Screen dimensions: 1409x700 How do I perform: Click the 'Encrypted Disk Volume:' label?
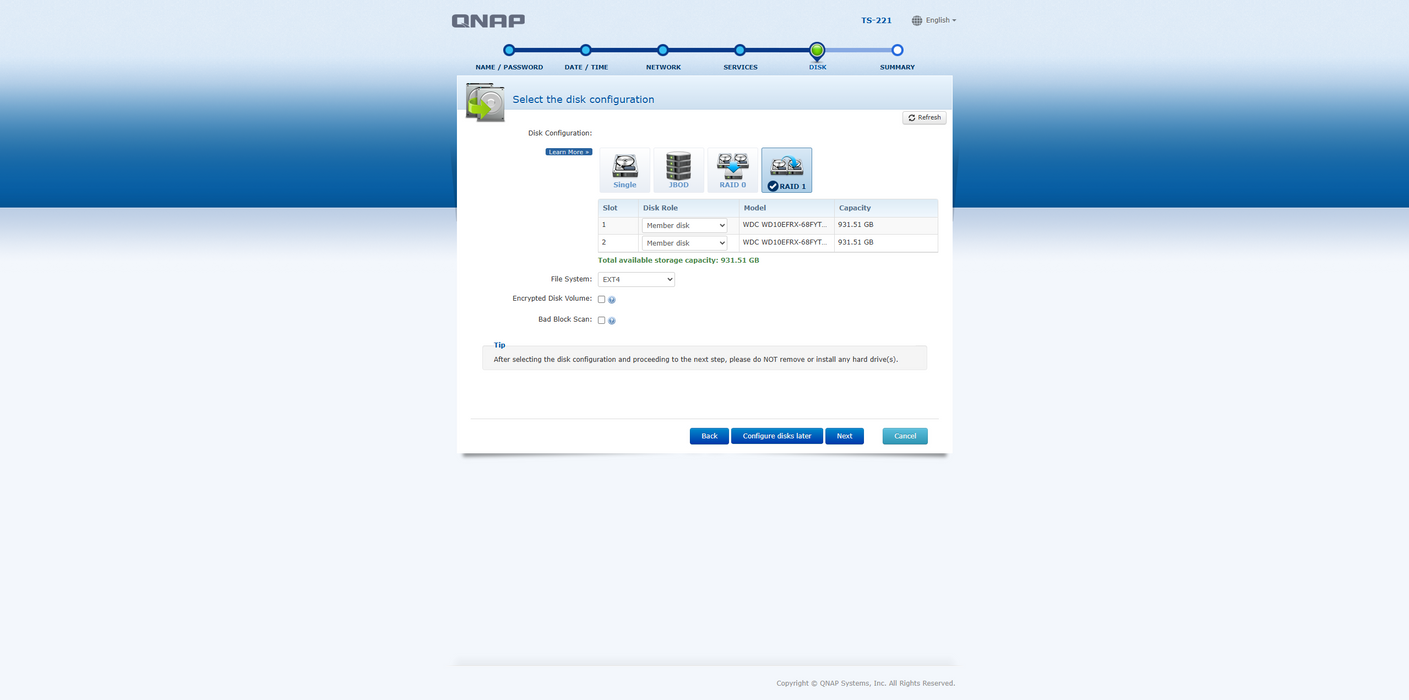point(552,298)
